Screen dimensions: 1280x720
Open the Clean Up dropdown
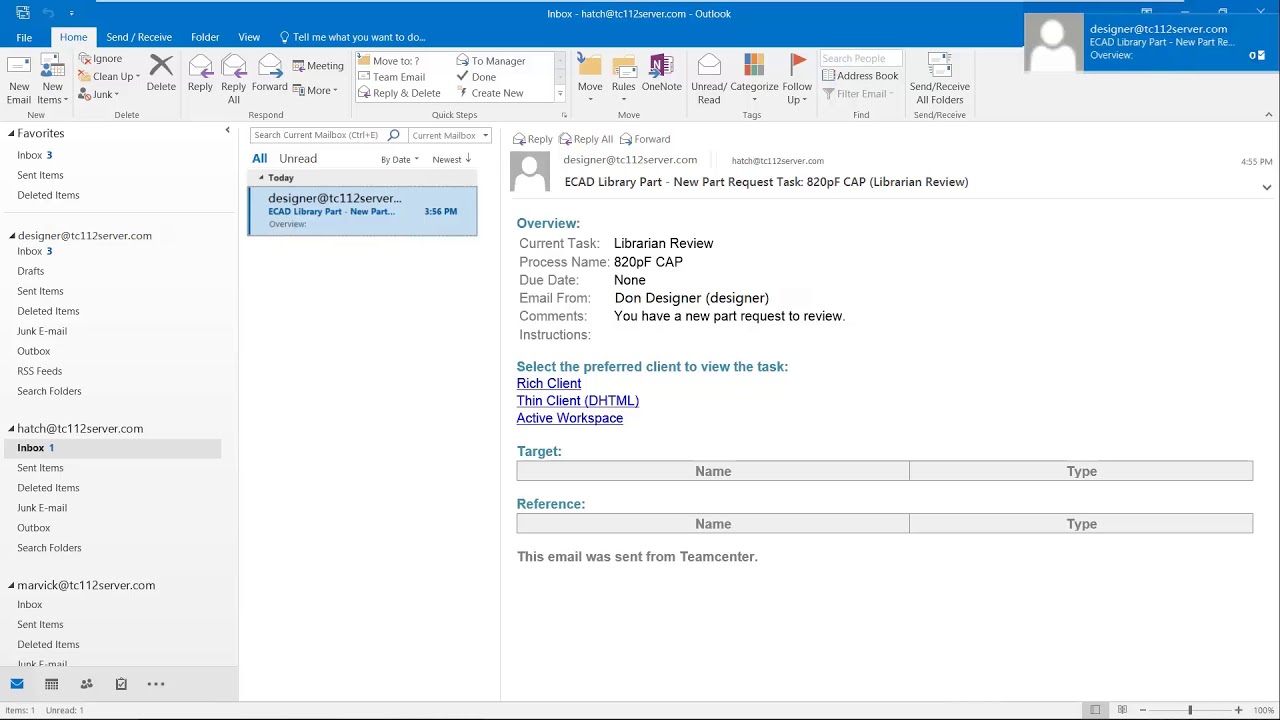tap(110, 77)
